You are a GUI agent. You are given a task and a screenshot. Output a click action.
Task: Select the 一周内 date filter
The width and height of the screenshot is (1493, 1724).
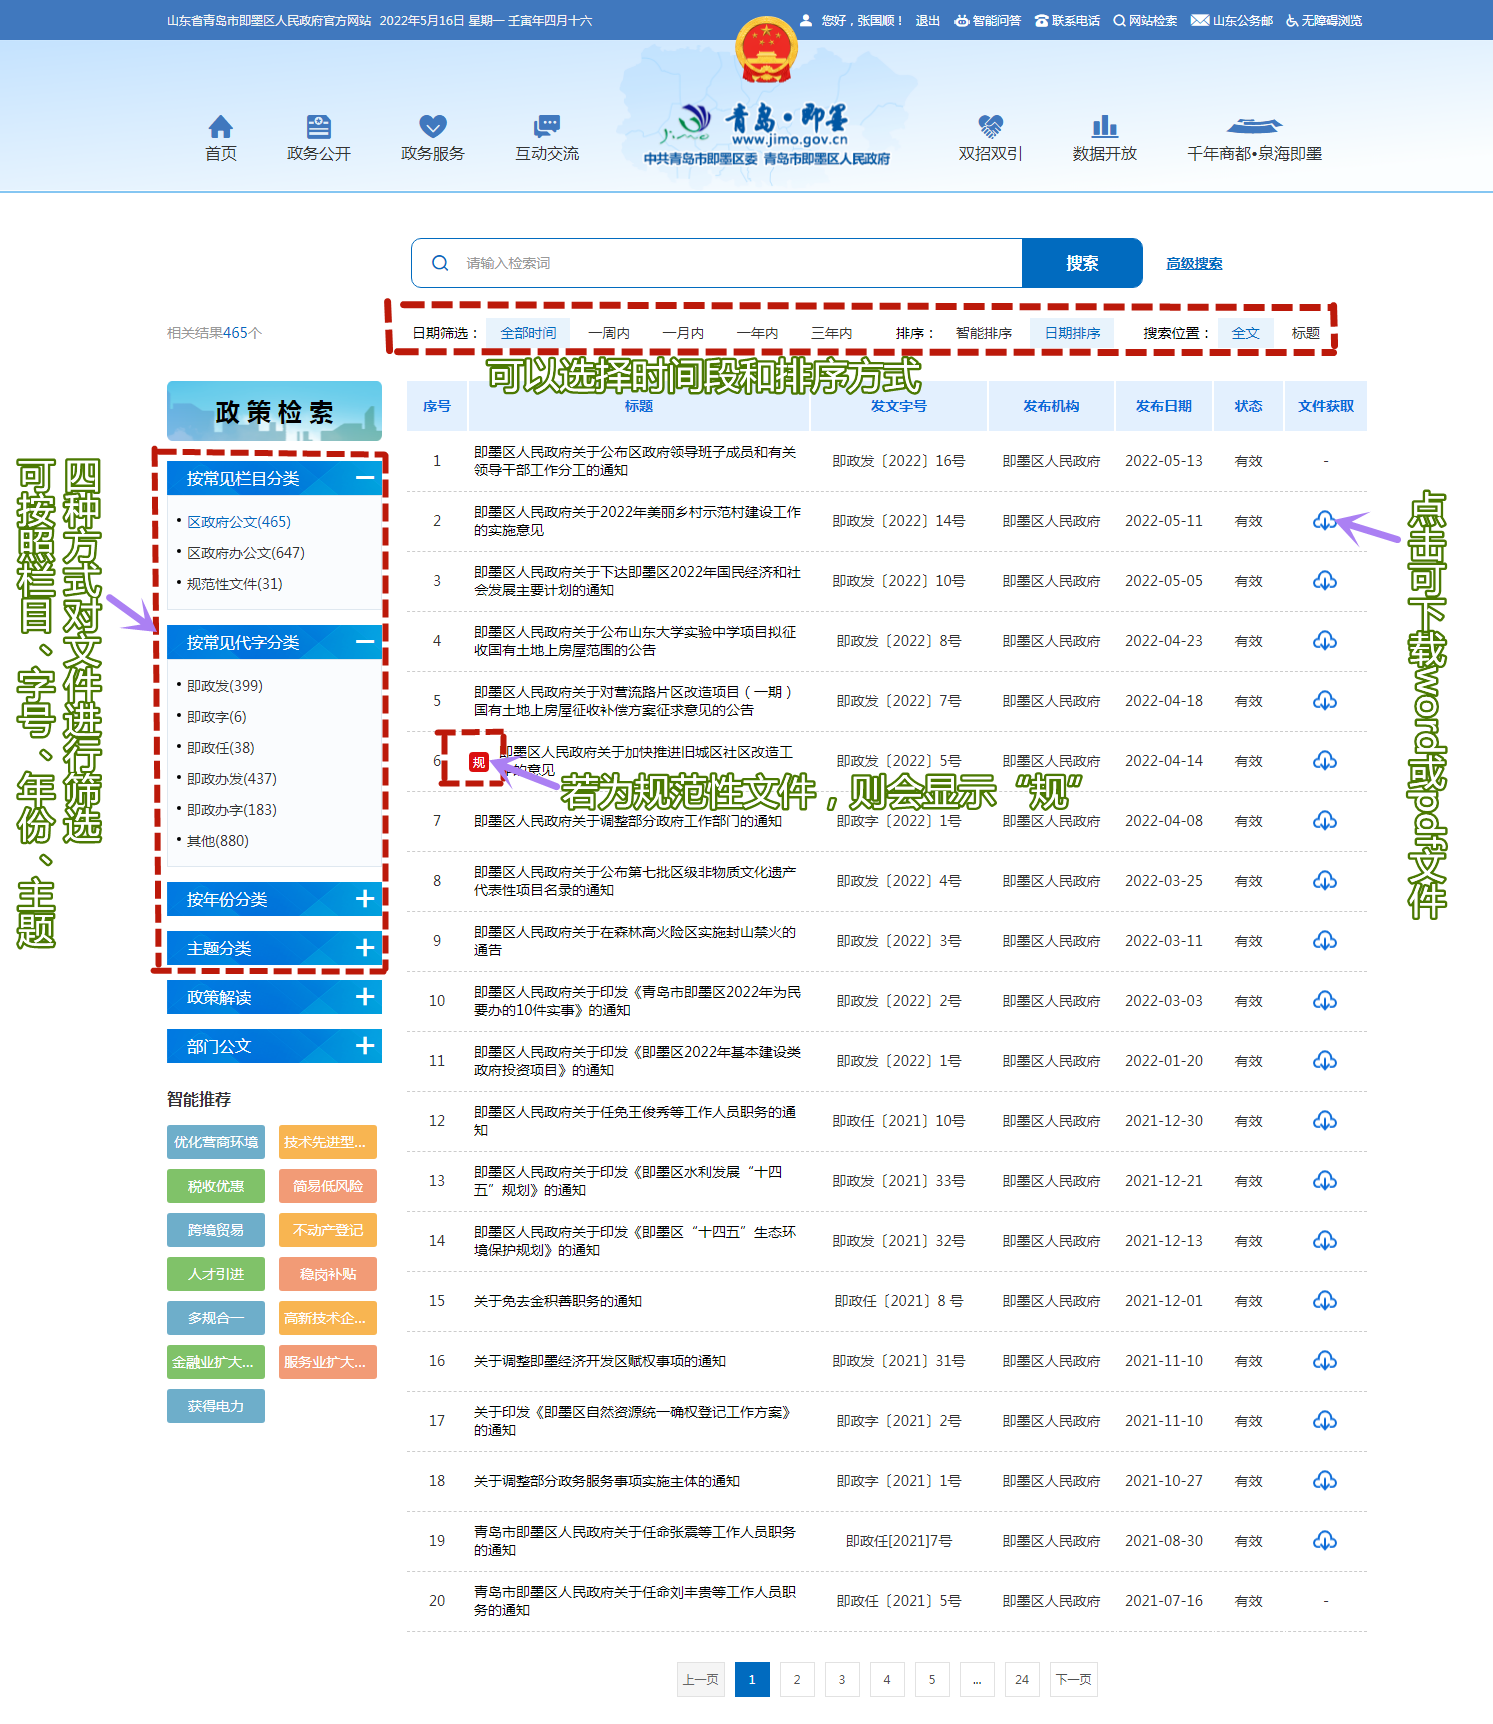click(608, 333)
